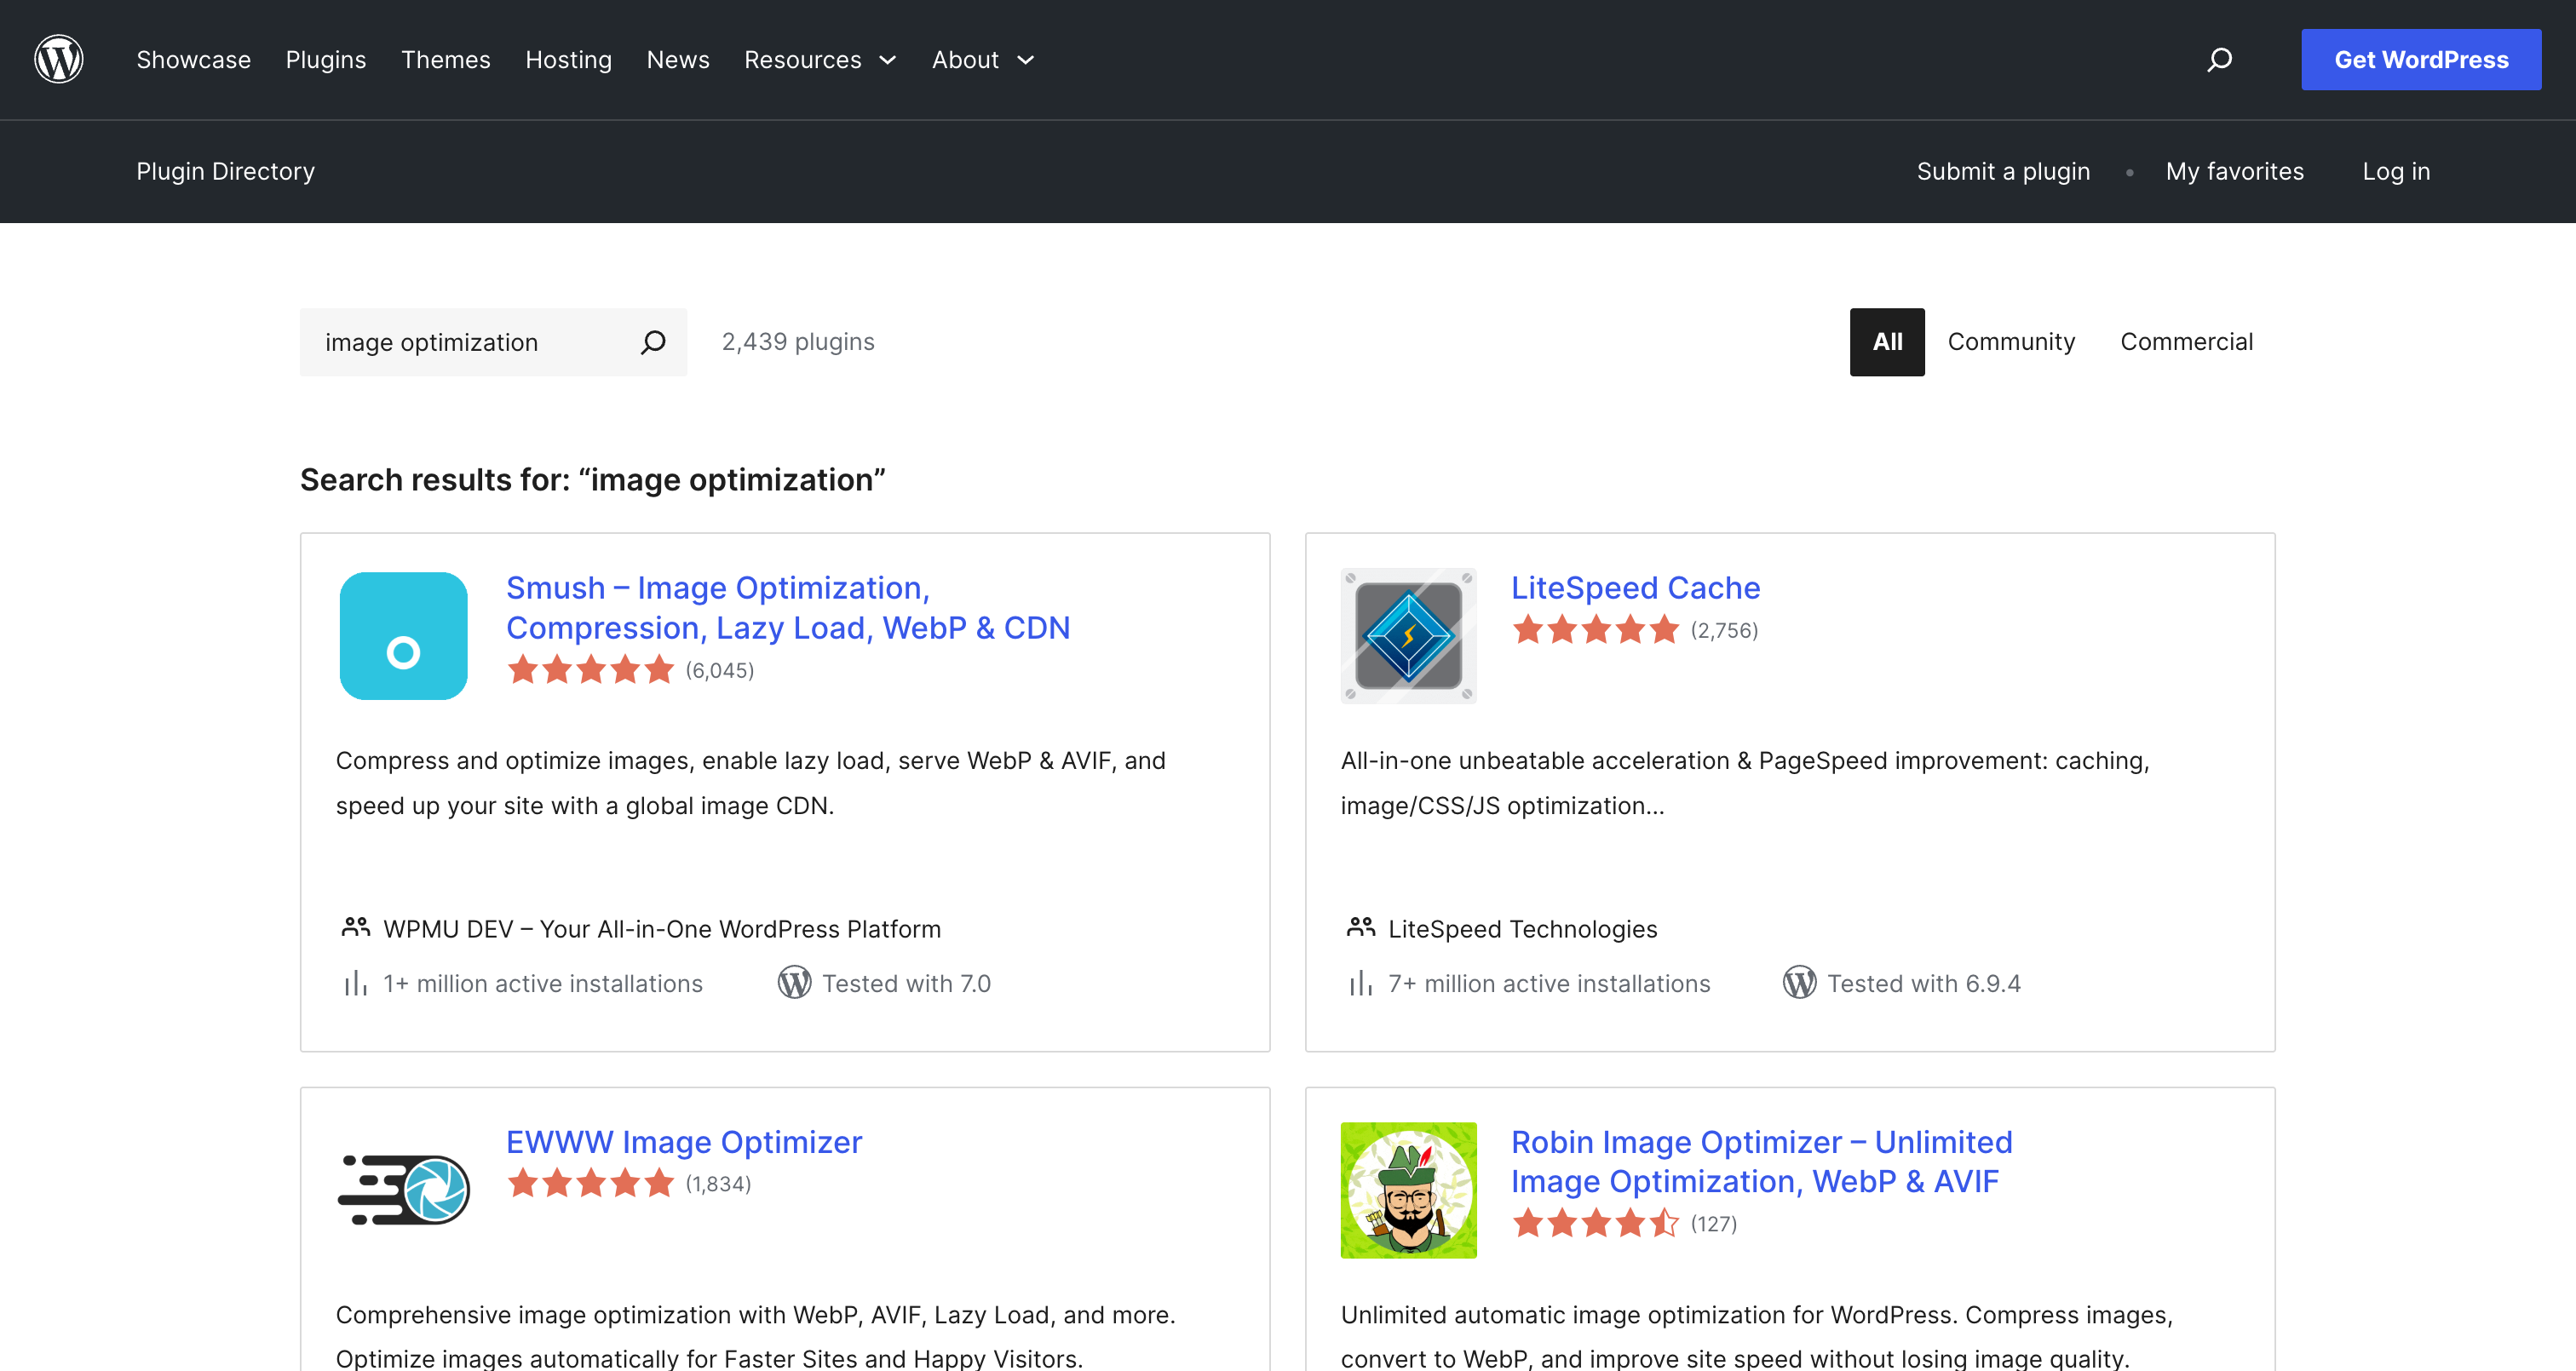The height and width of the screenshot is (1371, 2576).
Task: Expand the Resources dropdown menu
Action: 820,60
